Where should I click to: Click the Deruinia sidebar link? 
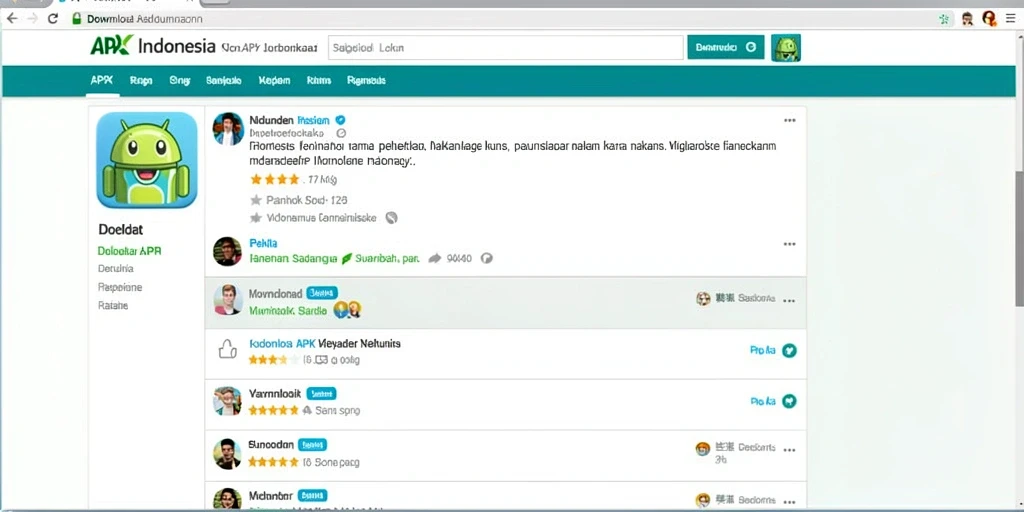(x=116, y=268)
